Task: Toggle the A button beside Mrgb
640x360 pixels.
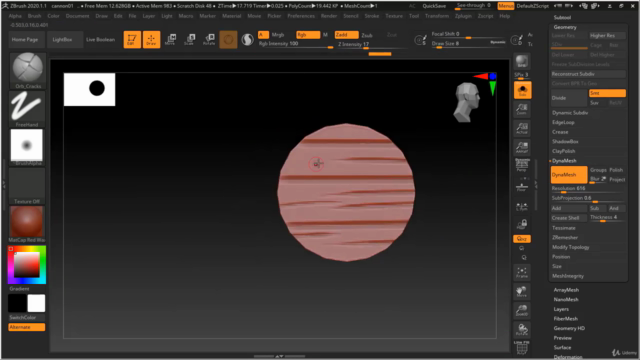Action: (263, 35)
